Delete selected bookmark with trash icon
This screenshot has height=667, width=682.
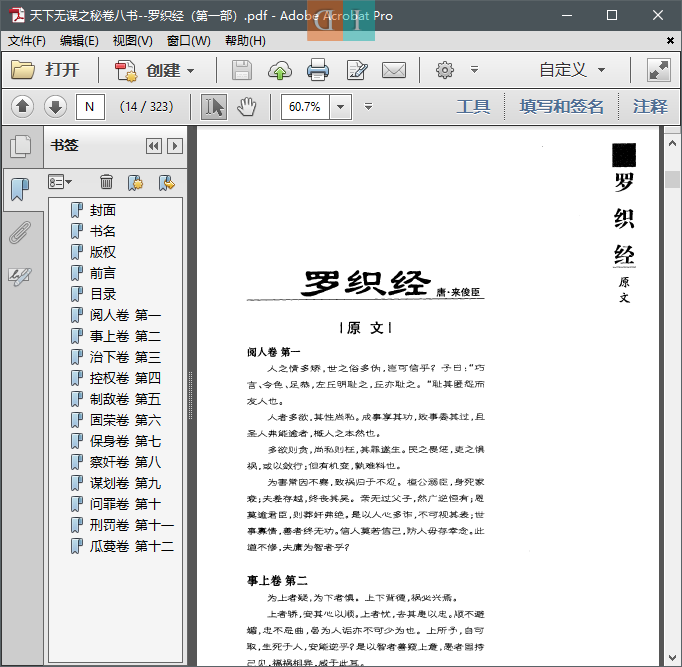106,182
